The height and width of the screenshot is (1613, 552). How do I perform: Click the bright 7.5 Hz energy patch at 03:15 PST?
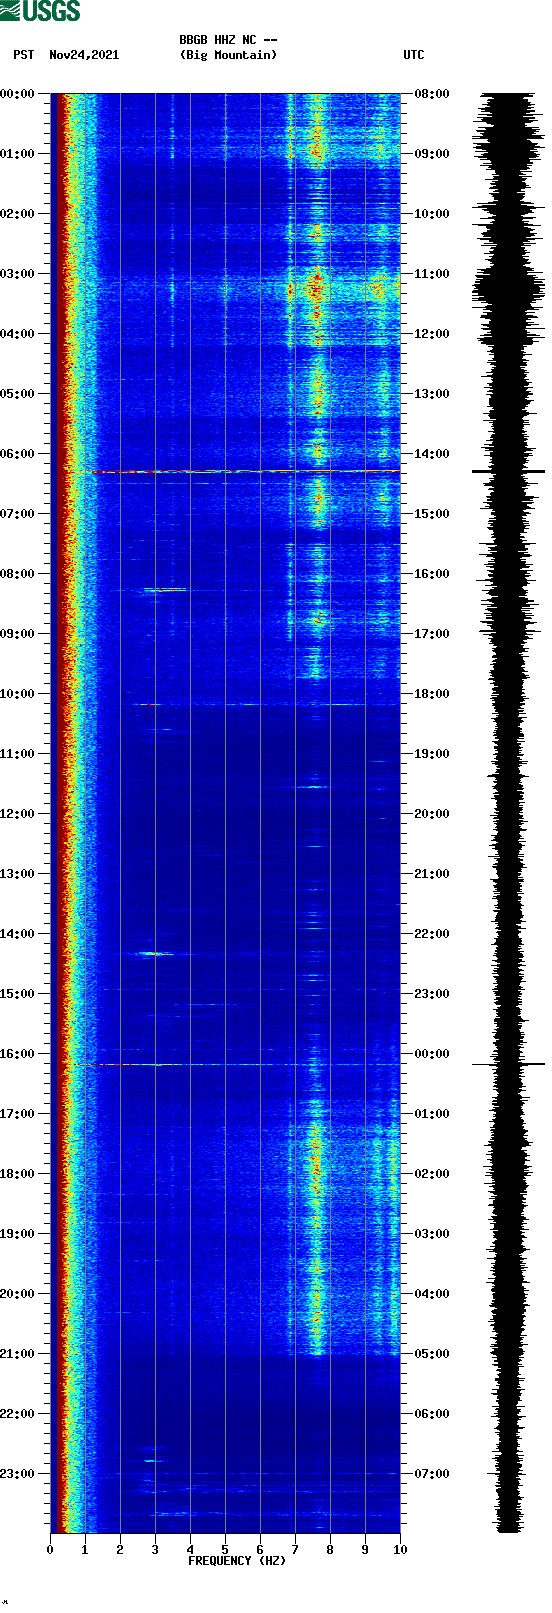[x=316, y=290]
